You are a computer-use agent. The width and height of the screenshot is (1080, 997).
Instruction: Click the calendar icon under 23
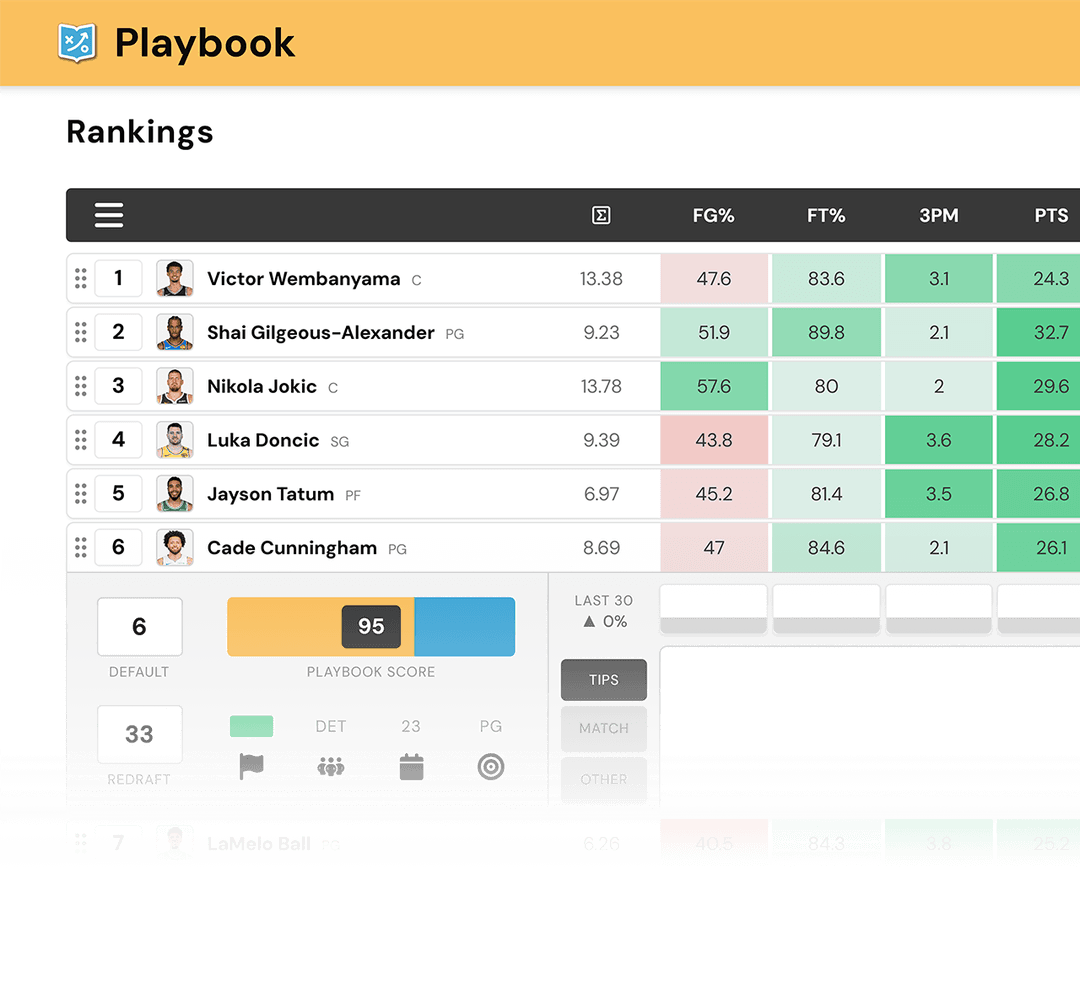pyautogui.click(x=411, y=767)
